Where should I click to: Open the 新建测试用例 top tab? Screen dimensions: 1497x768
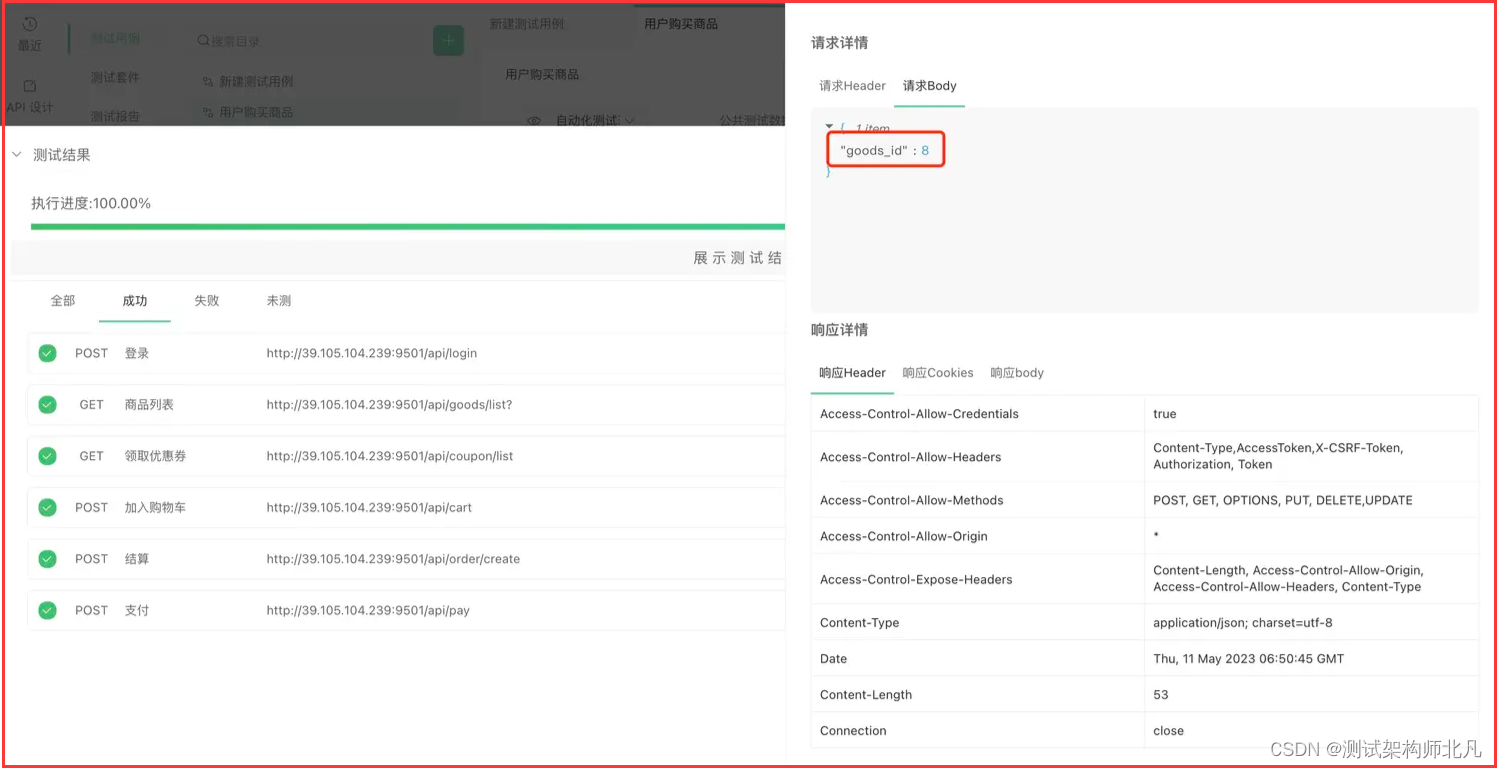(527, 24)
